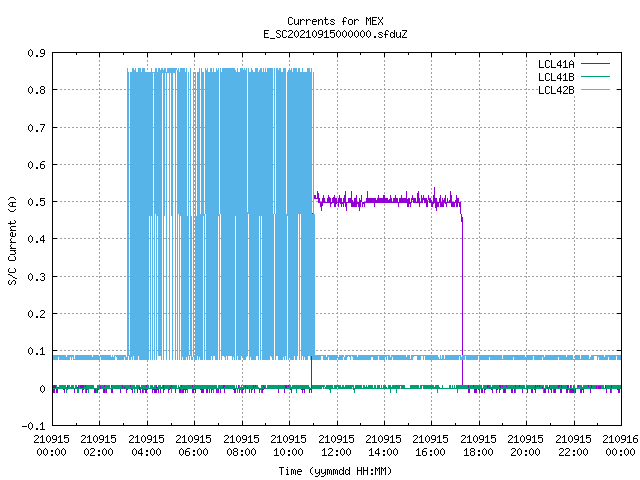640x480 pixels.
Task: Click the 210915 20:00 time tick label
Action: (x=525, y=446)
